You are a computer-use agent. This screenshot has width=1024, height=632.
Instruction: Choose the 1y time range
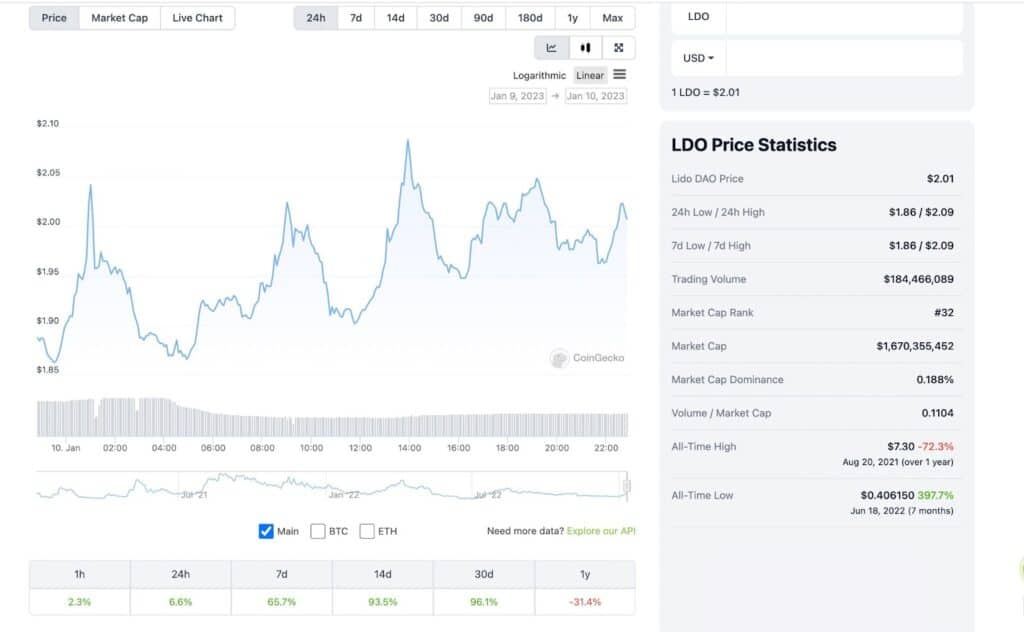pyautogui.click(x=573, y=18)
